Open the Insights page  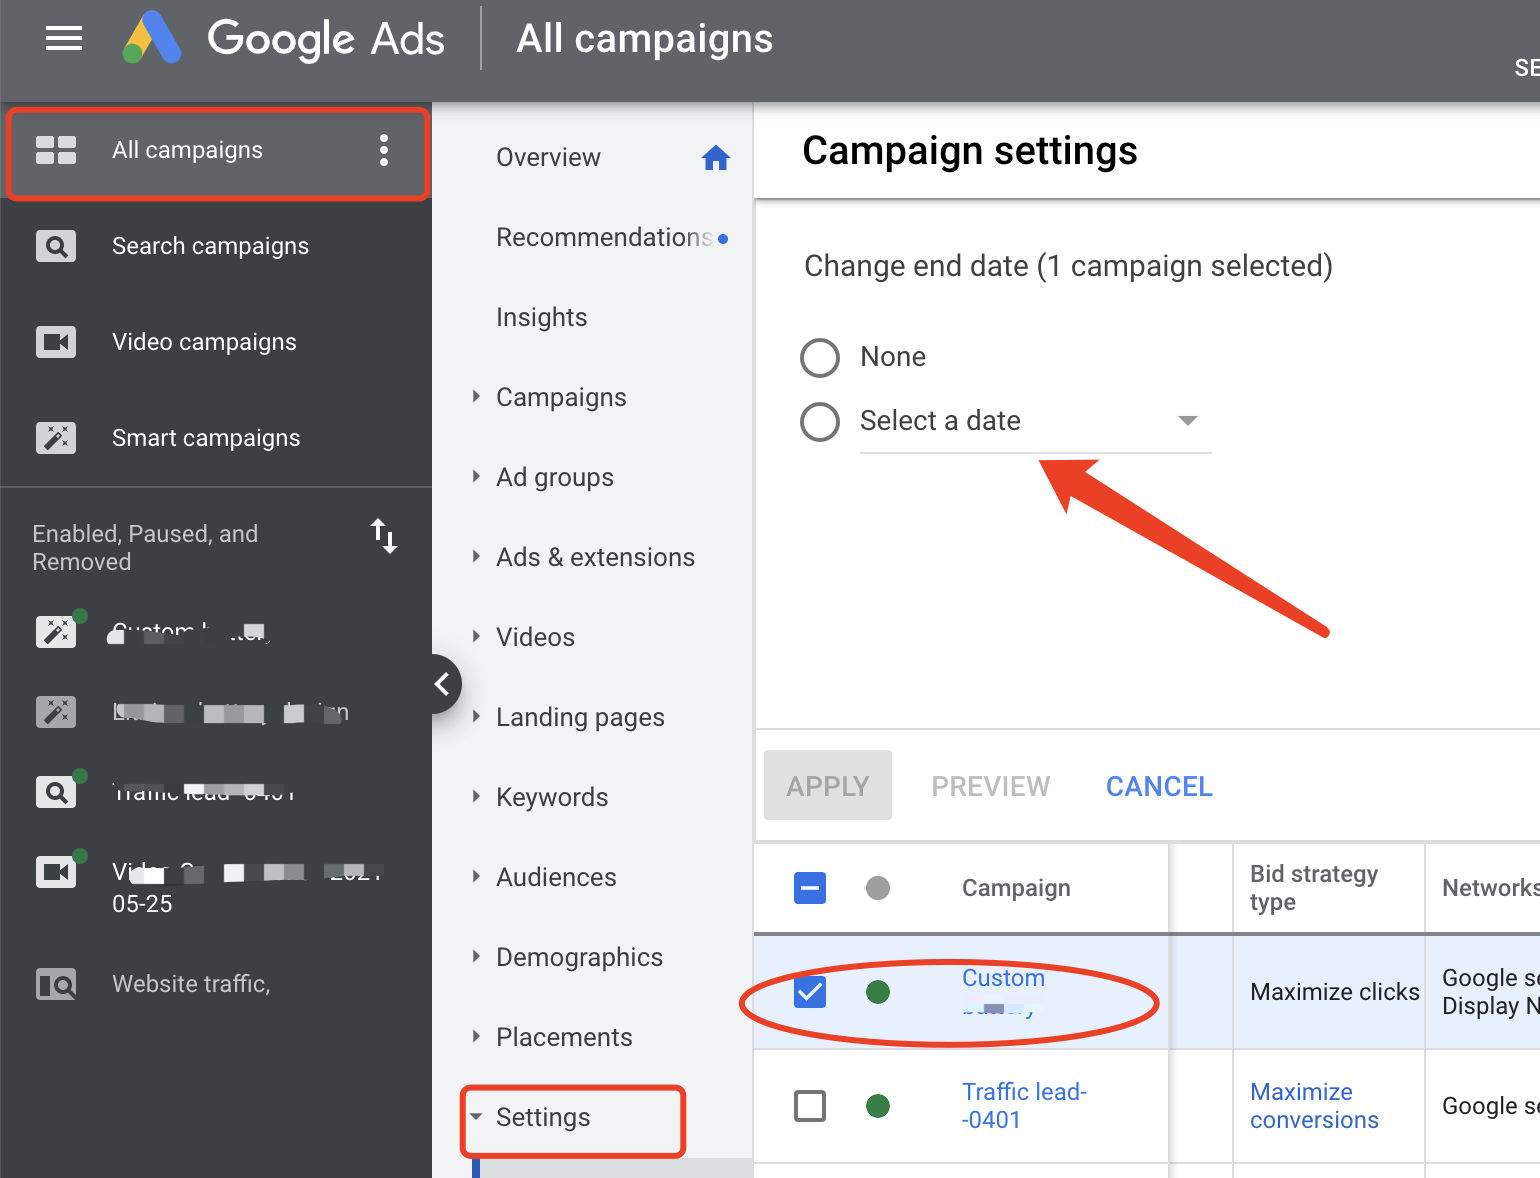pos(542,317)
